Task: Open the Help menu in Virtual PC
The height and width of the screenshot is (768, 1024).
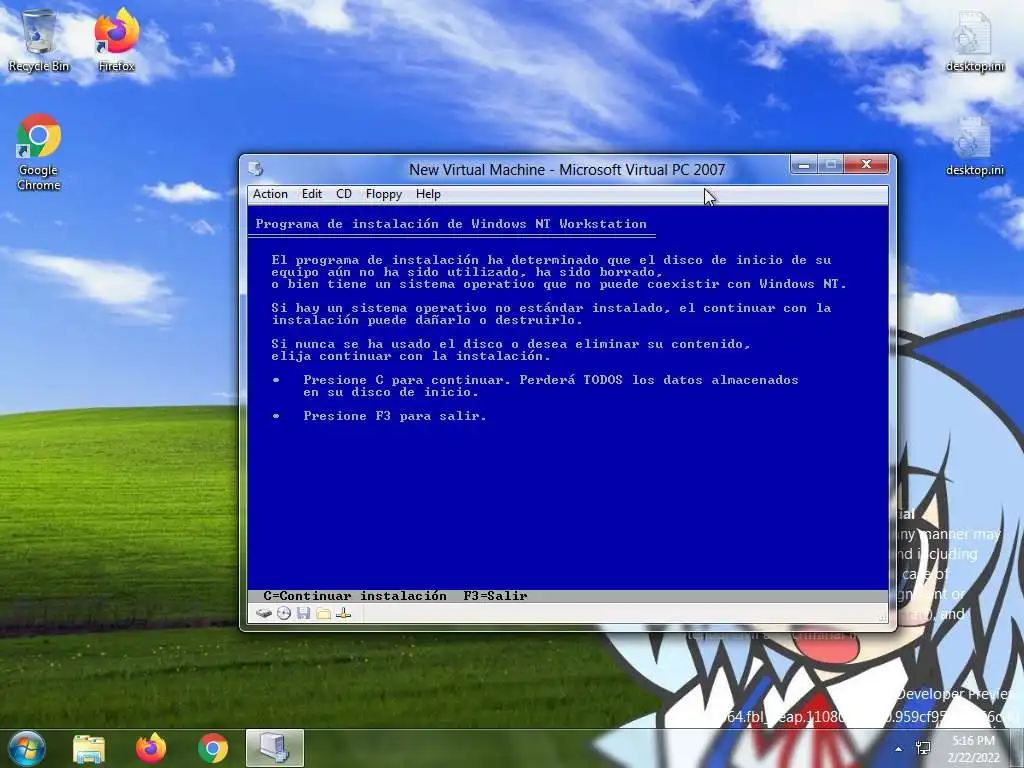Action: click(428, 194)
